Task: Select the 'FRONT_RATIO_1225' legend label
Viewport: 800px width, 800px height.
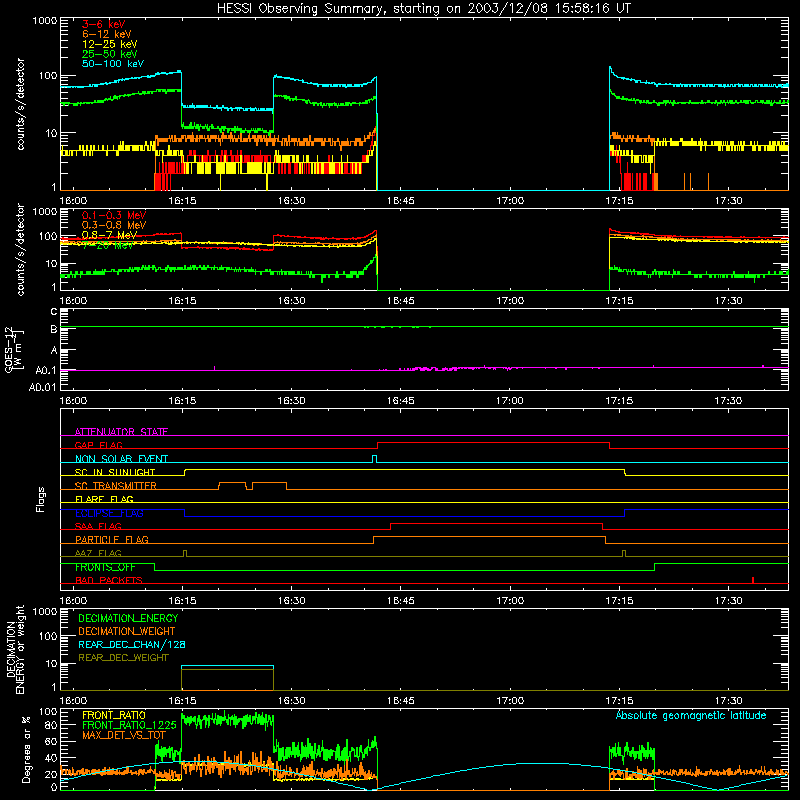Action: click(x=129, y=725)
